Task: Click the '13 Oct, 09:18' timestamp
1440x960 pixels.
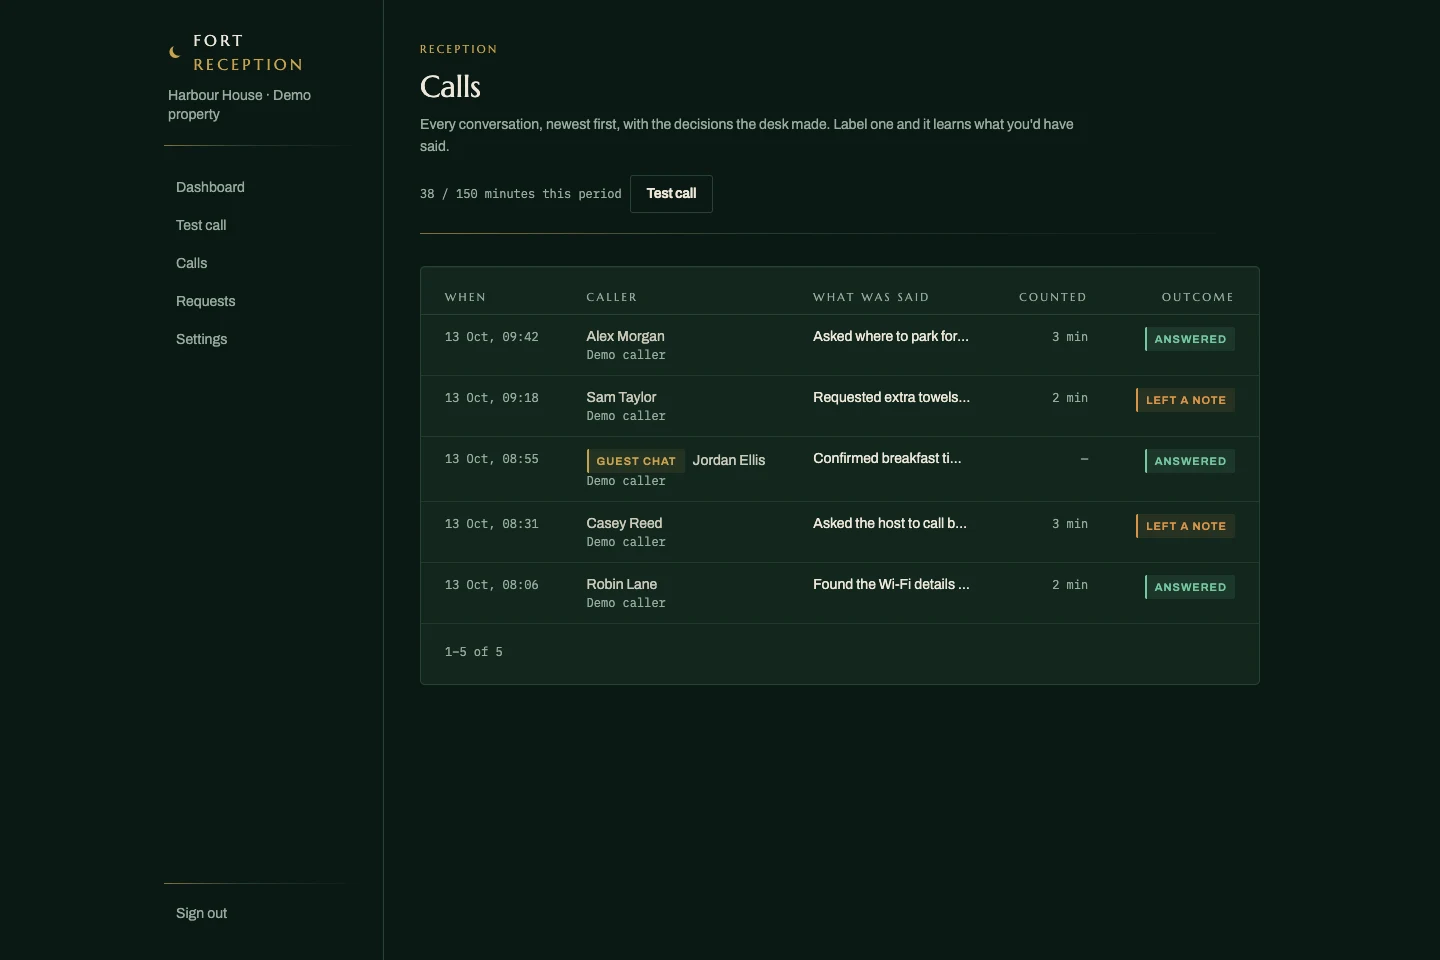Action: [x=492, y=398]
